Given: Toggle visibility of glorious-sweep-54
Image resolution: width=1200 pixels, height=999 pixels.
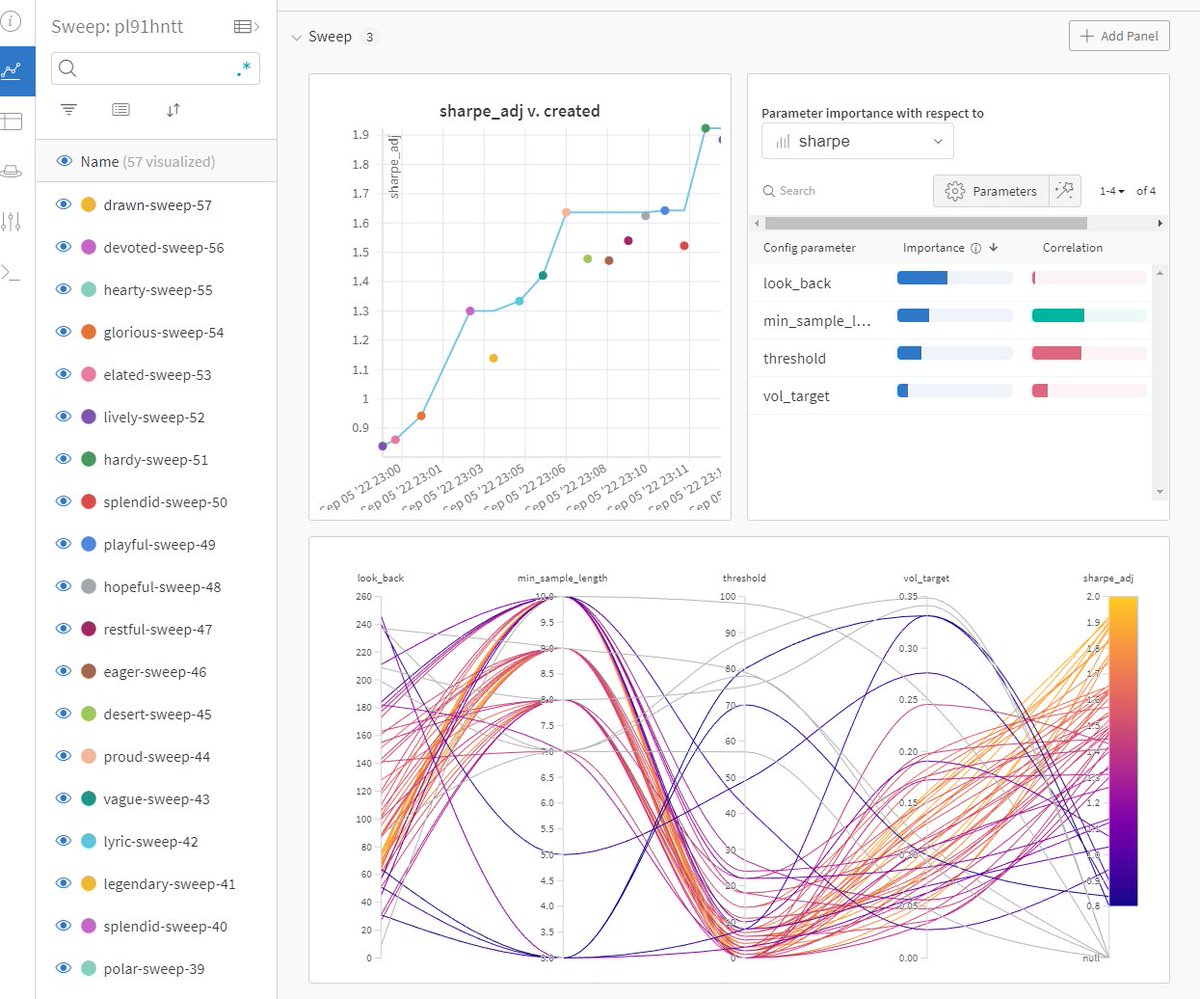Looking at the screenshot, I should (x=64, y=332).
